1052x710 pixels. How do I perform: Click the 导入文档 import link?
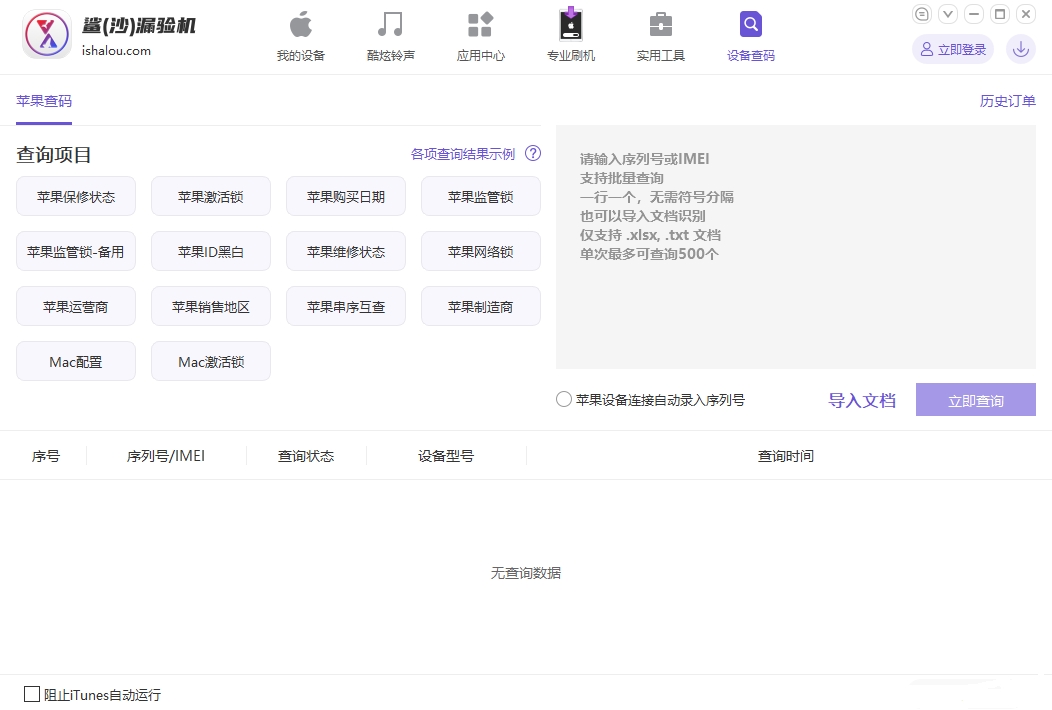click(862, 399)
